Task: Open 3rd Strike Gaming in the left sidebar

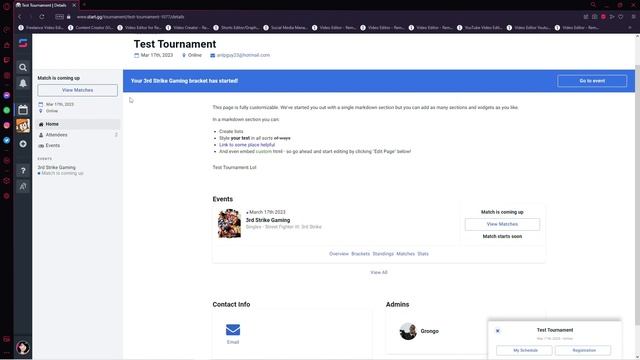Action: point(57,167)
